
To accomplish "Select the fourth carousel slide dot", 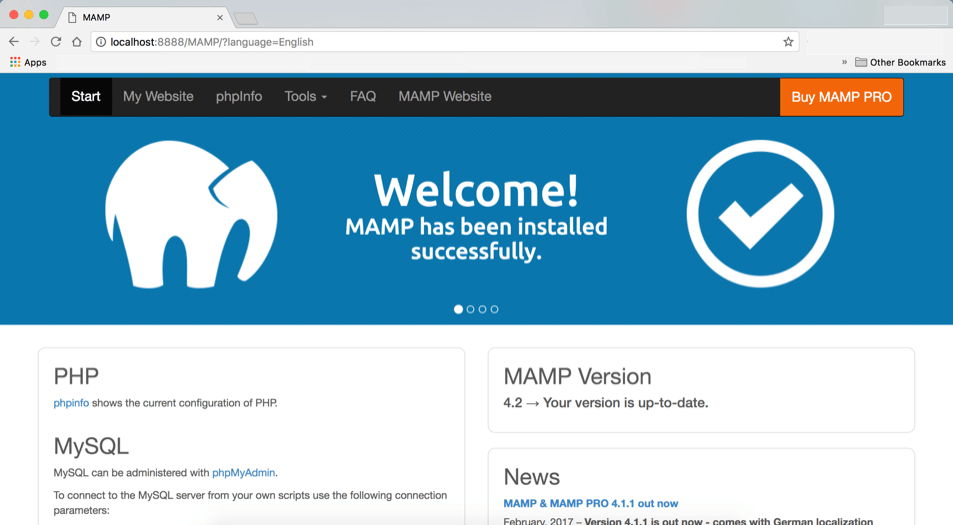I will pos(495,309).
